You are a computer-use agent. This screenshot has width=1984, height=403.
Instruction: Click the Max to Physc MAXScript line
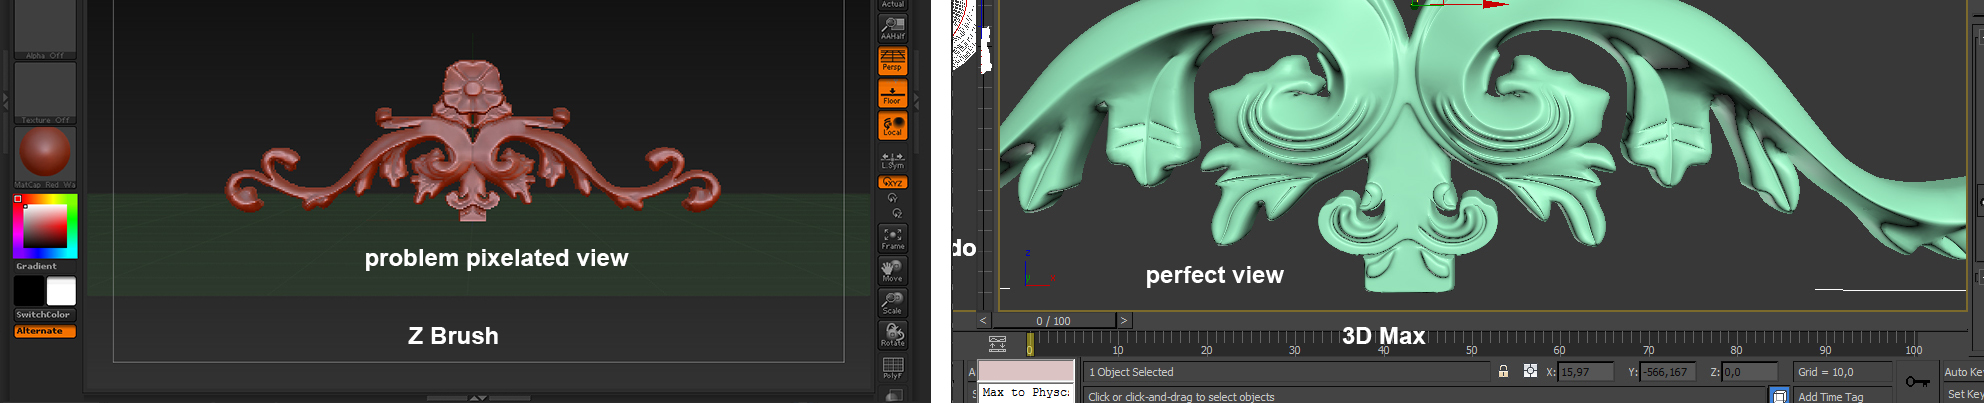click(1026, 393)
